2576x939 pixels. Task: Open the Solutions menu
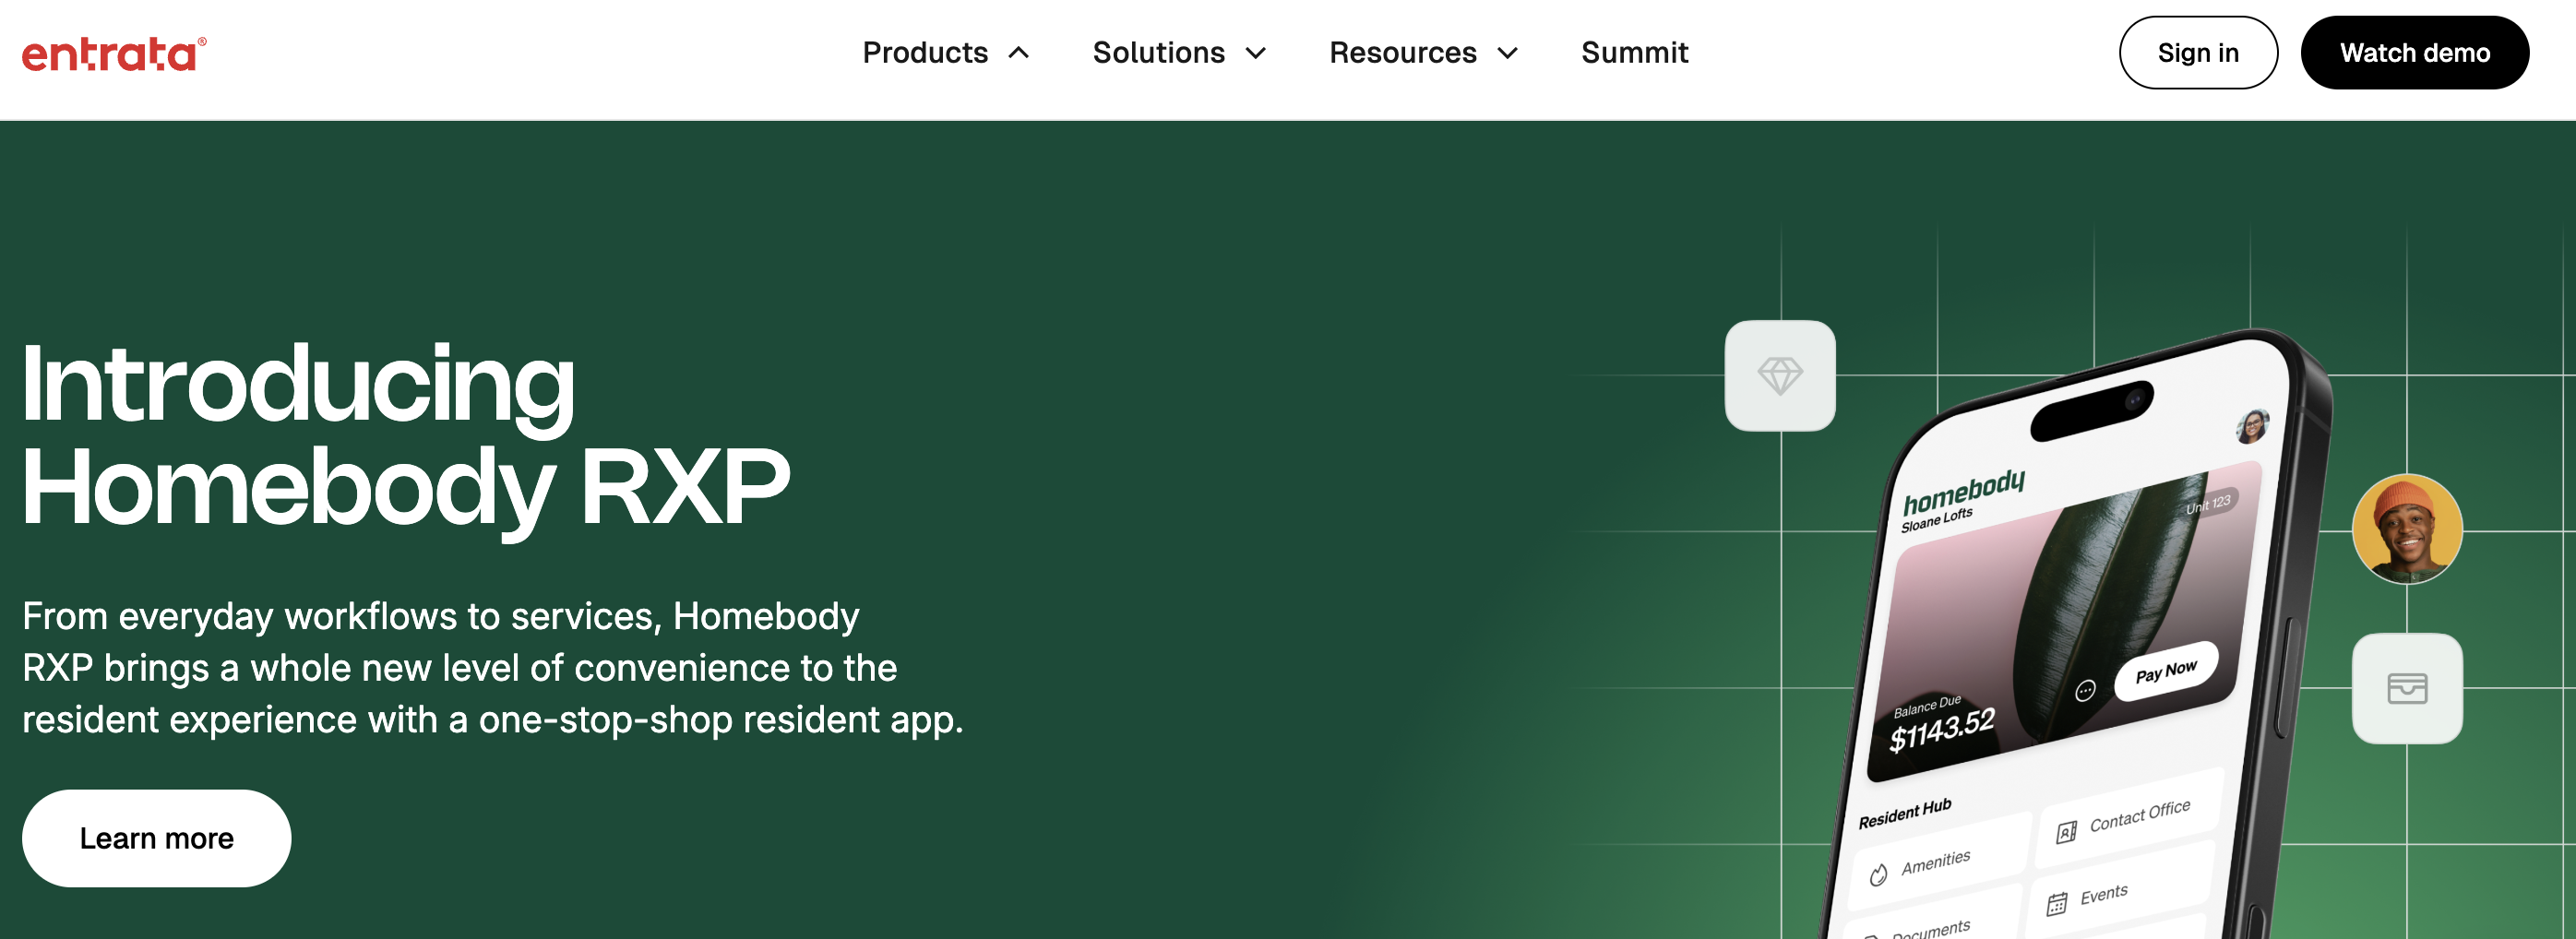[1158, 53]
